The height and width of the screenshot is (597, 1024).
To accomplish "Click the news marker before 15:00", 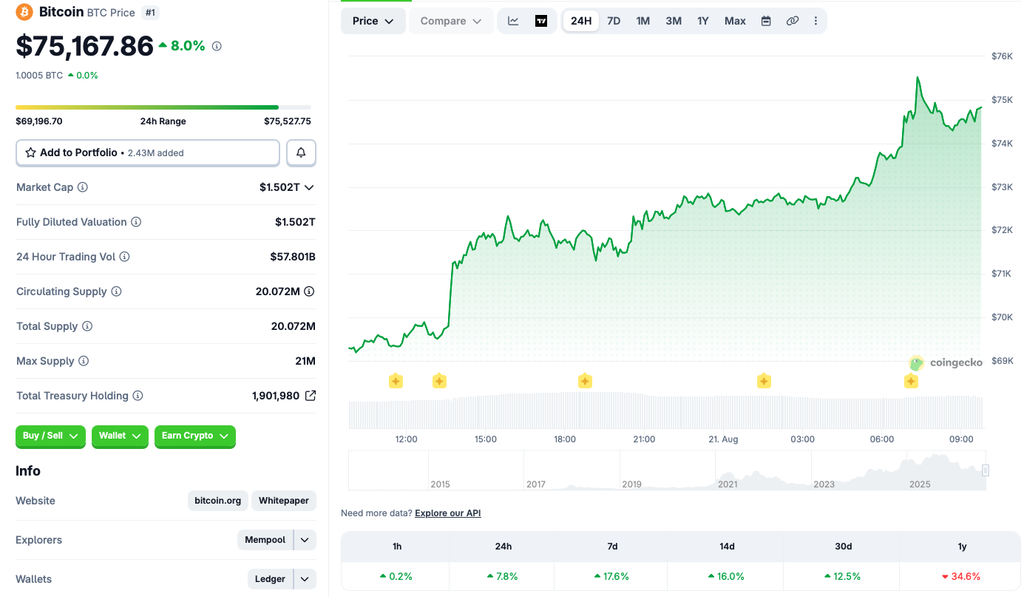I will click(x=440, y=381).
